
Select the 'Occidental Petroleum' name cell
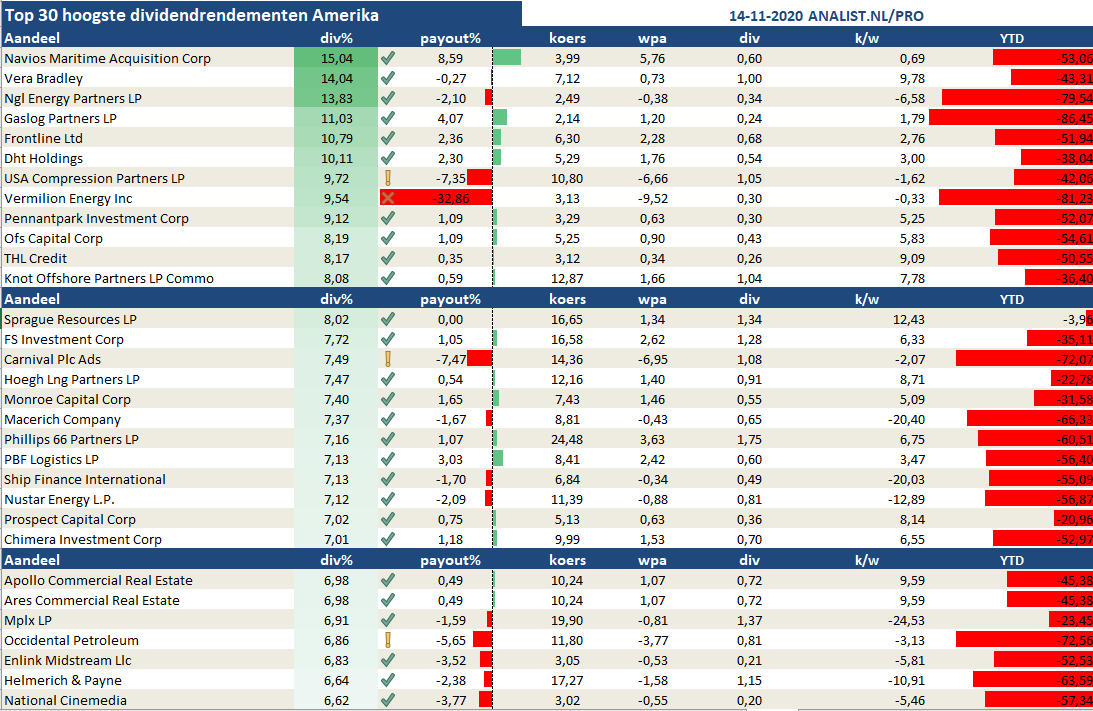[71, 641]
